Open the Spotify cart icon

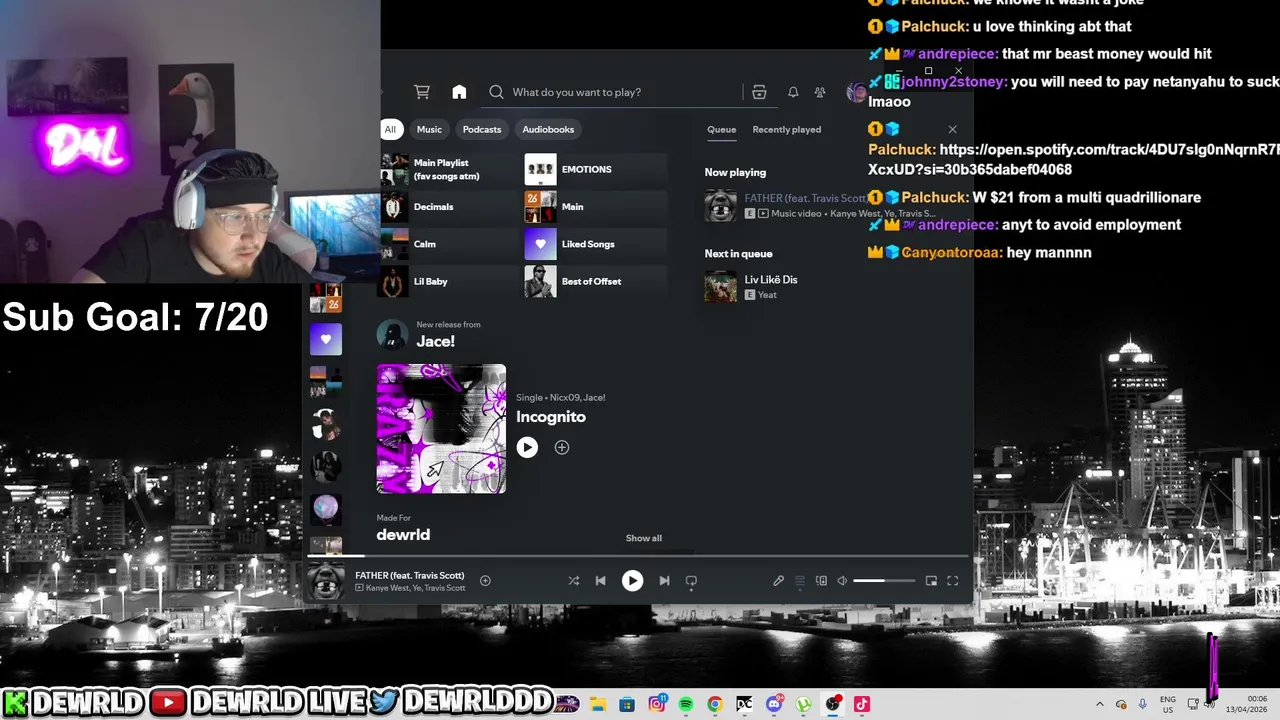click(x=422, y=92)
